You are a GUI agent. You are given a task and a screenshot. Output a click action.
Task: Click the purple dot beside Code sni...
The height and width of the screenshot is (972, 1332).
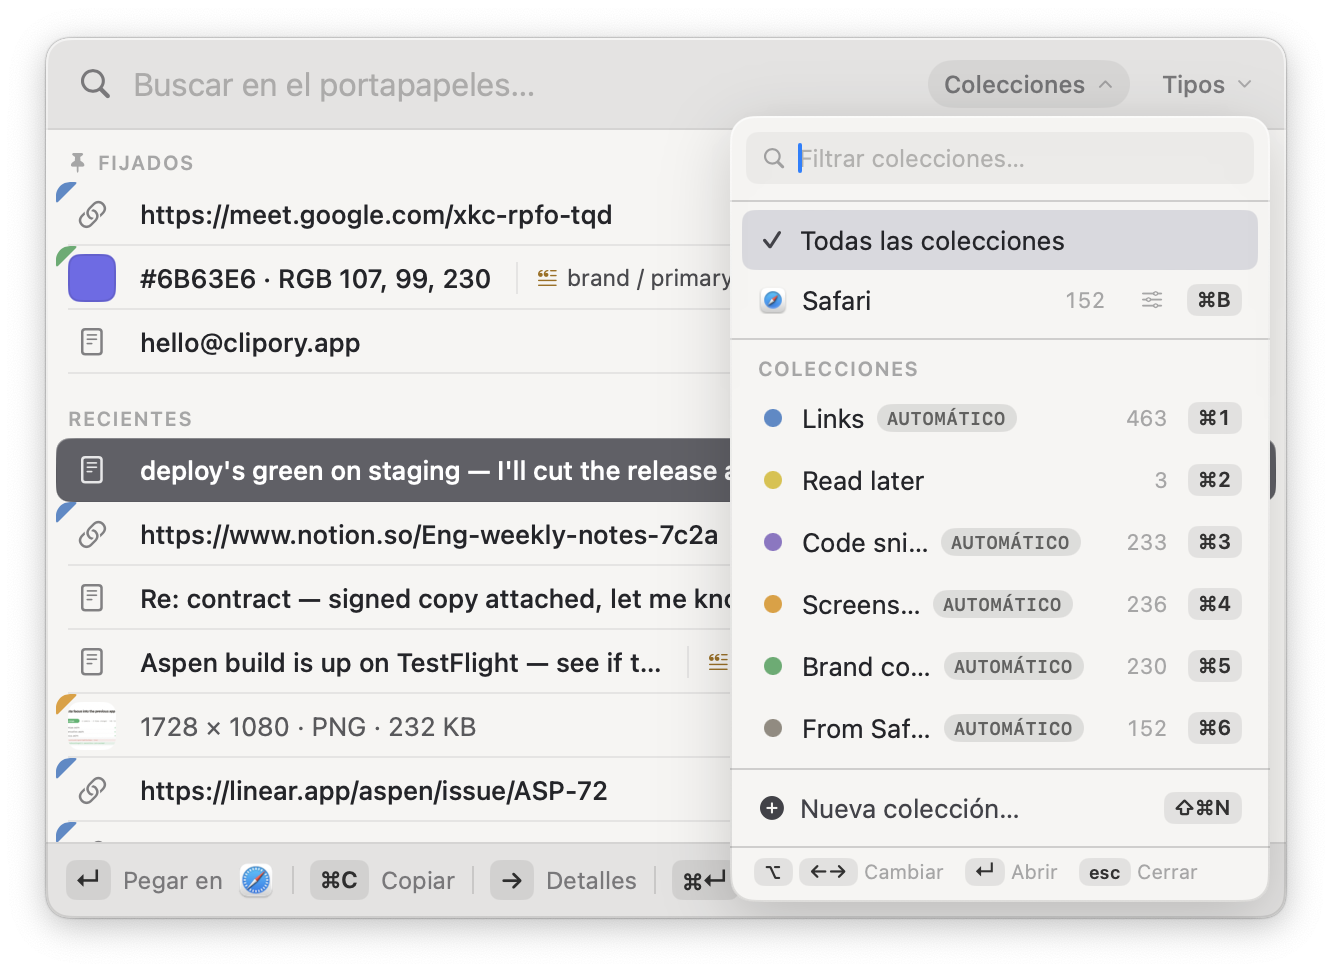tap(773, 542)
